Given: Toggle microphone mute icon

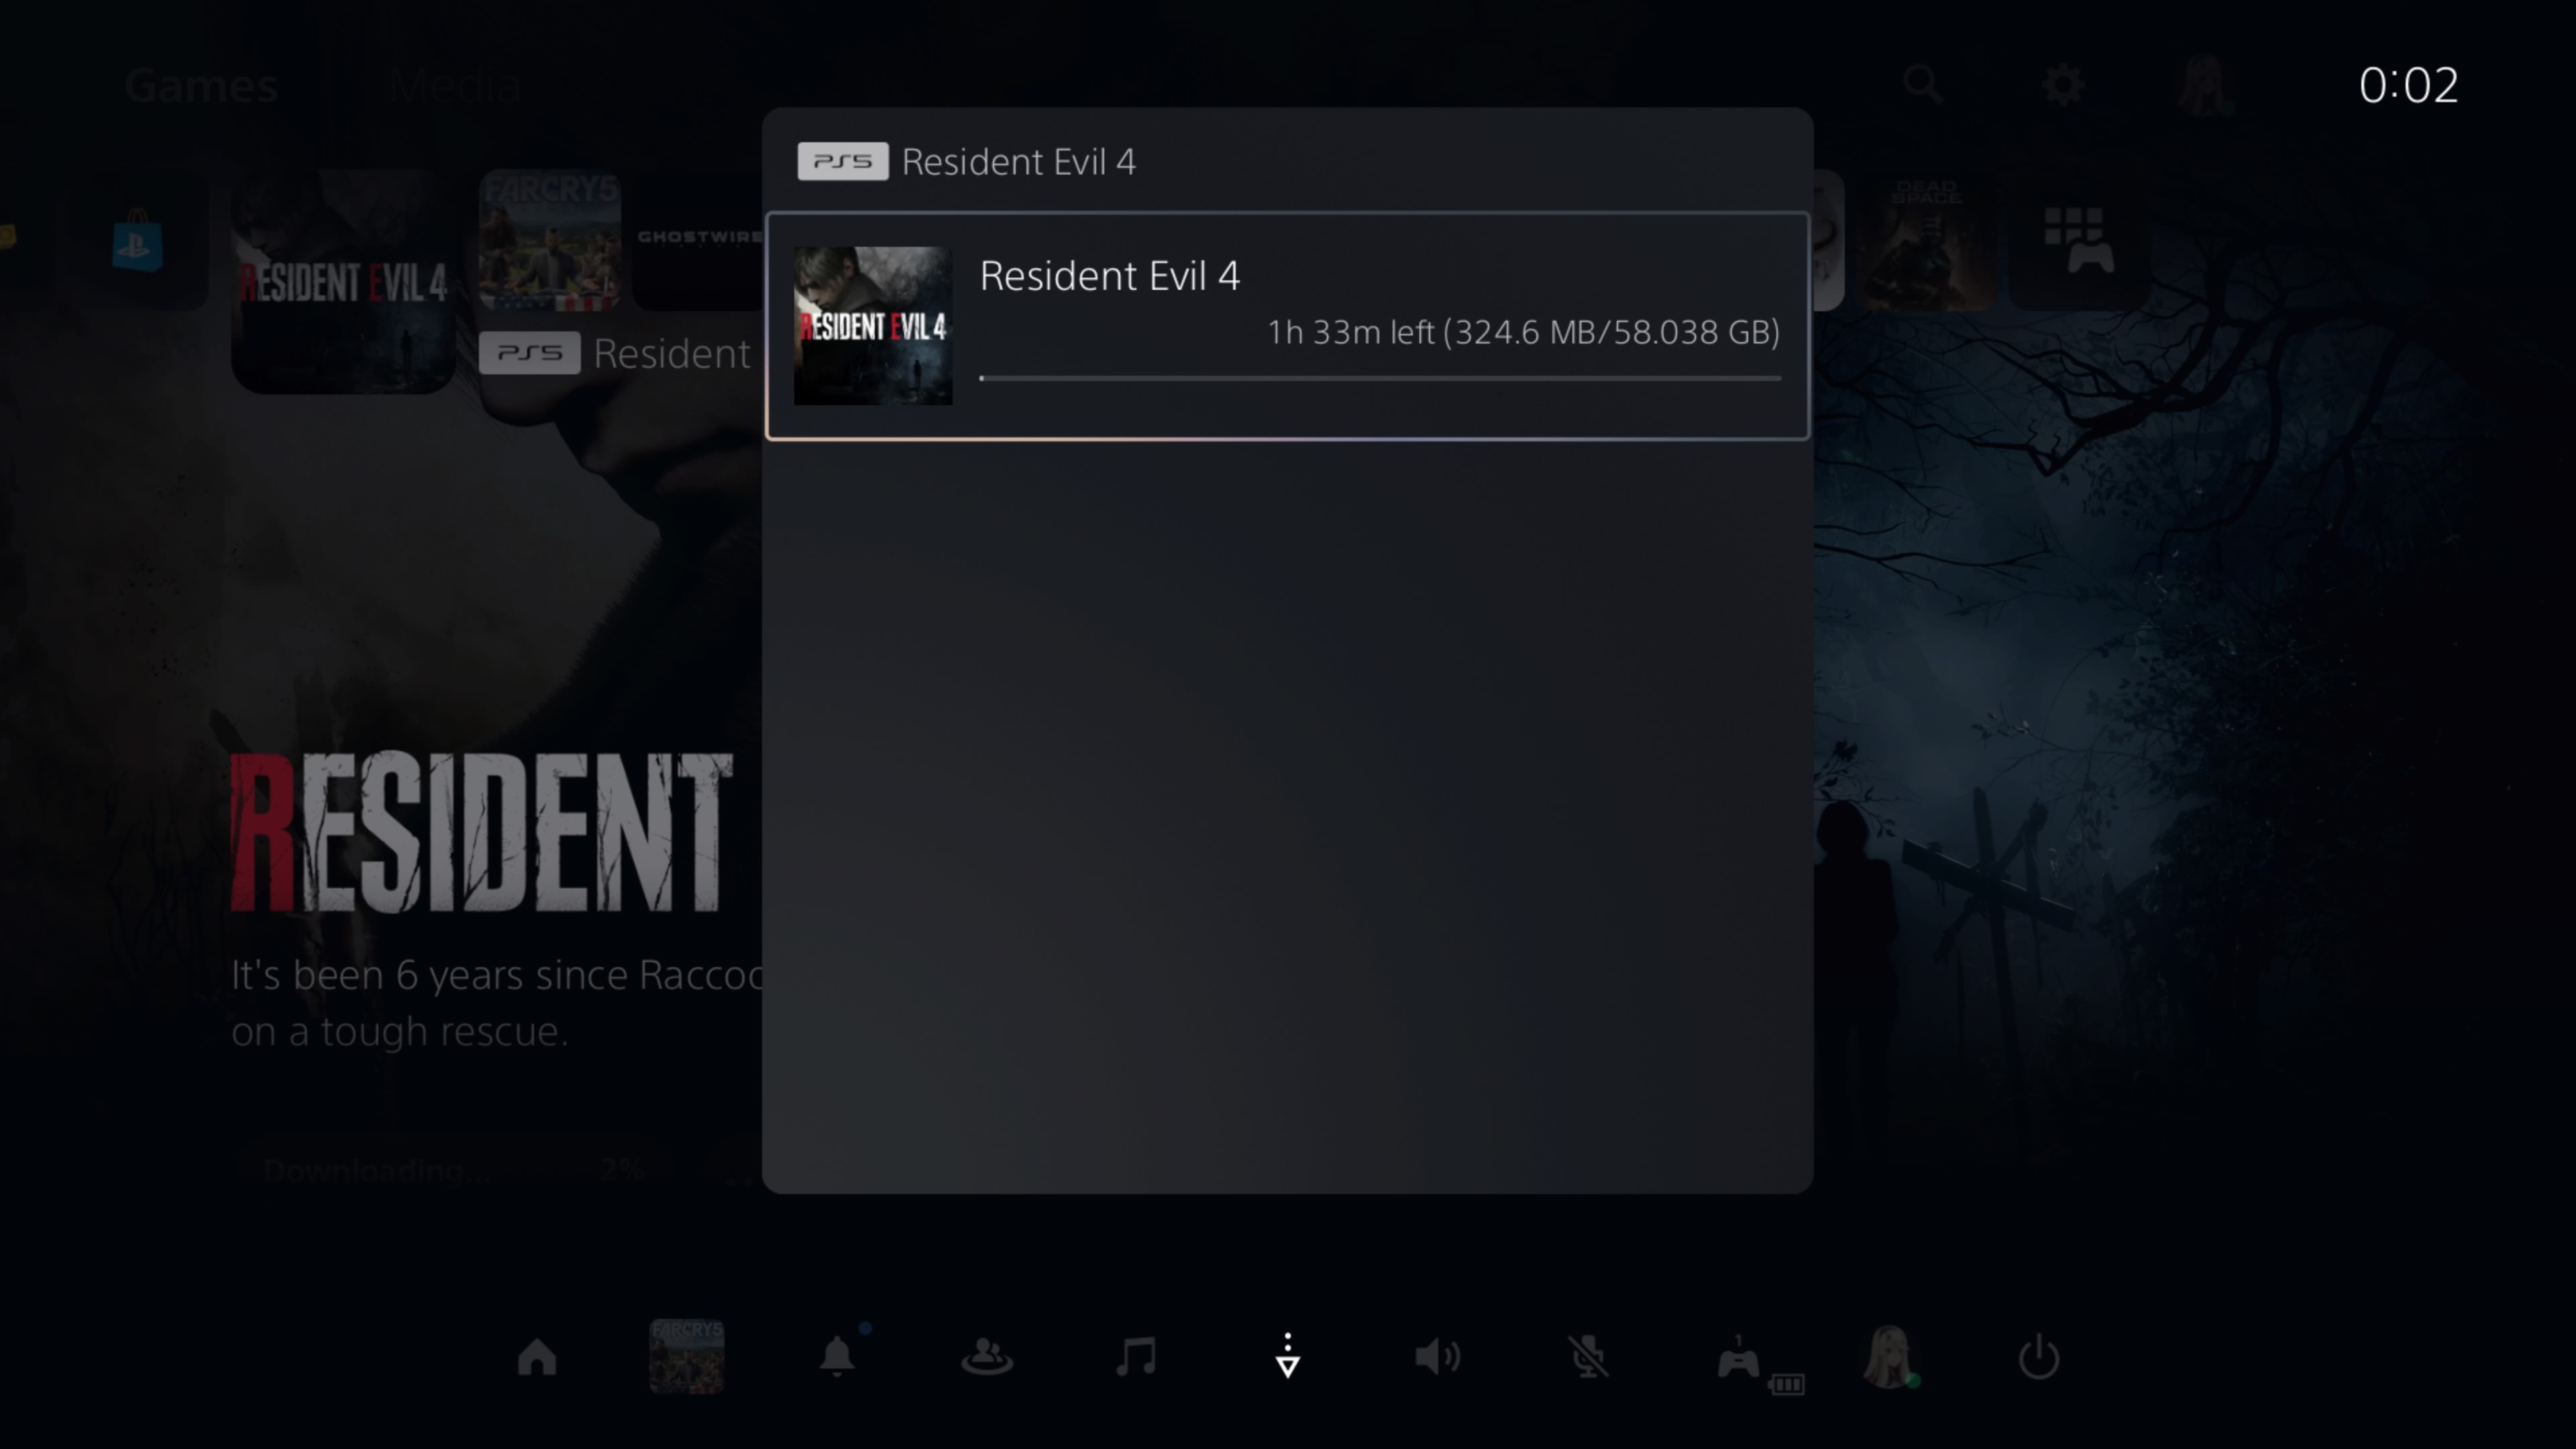Looking at the screenshot, I should [1588, 1357].
